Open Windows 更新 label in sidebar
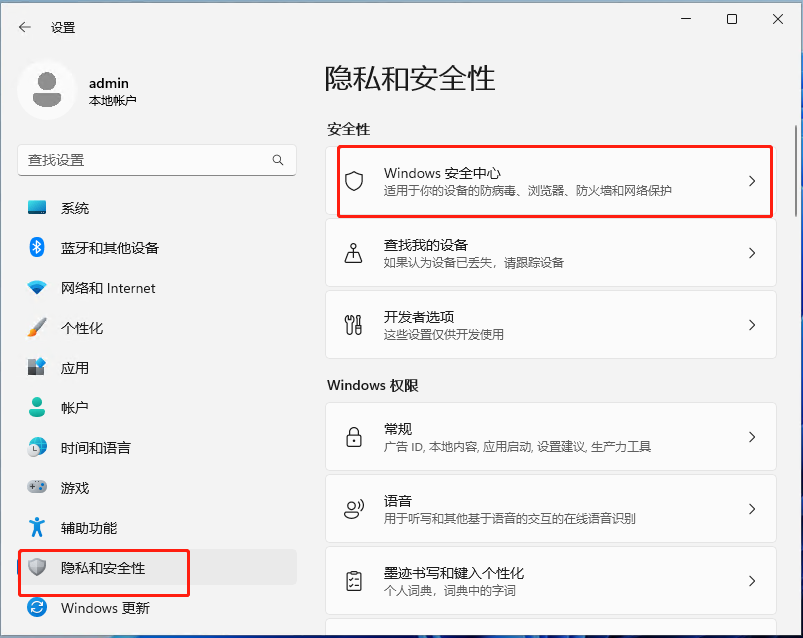Screen dimensions: 803x638 click(x=105, y=608)
